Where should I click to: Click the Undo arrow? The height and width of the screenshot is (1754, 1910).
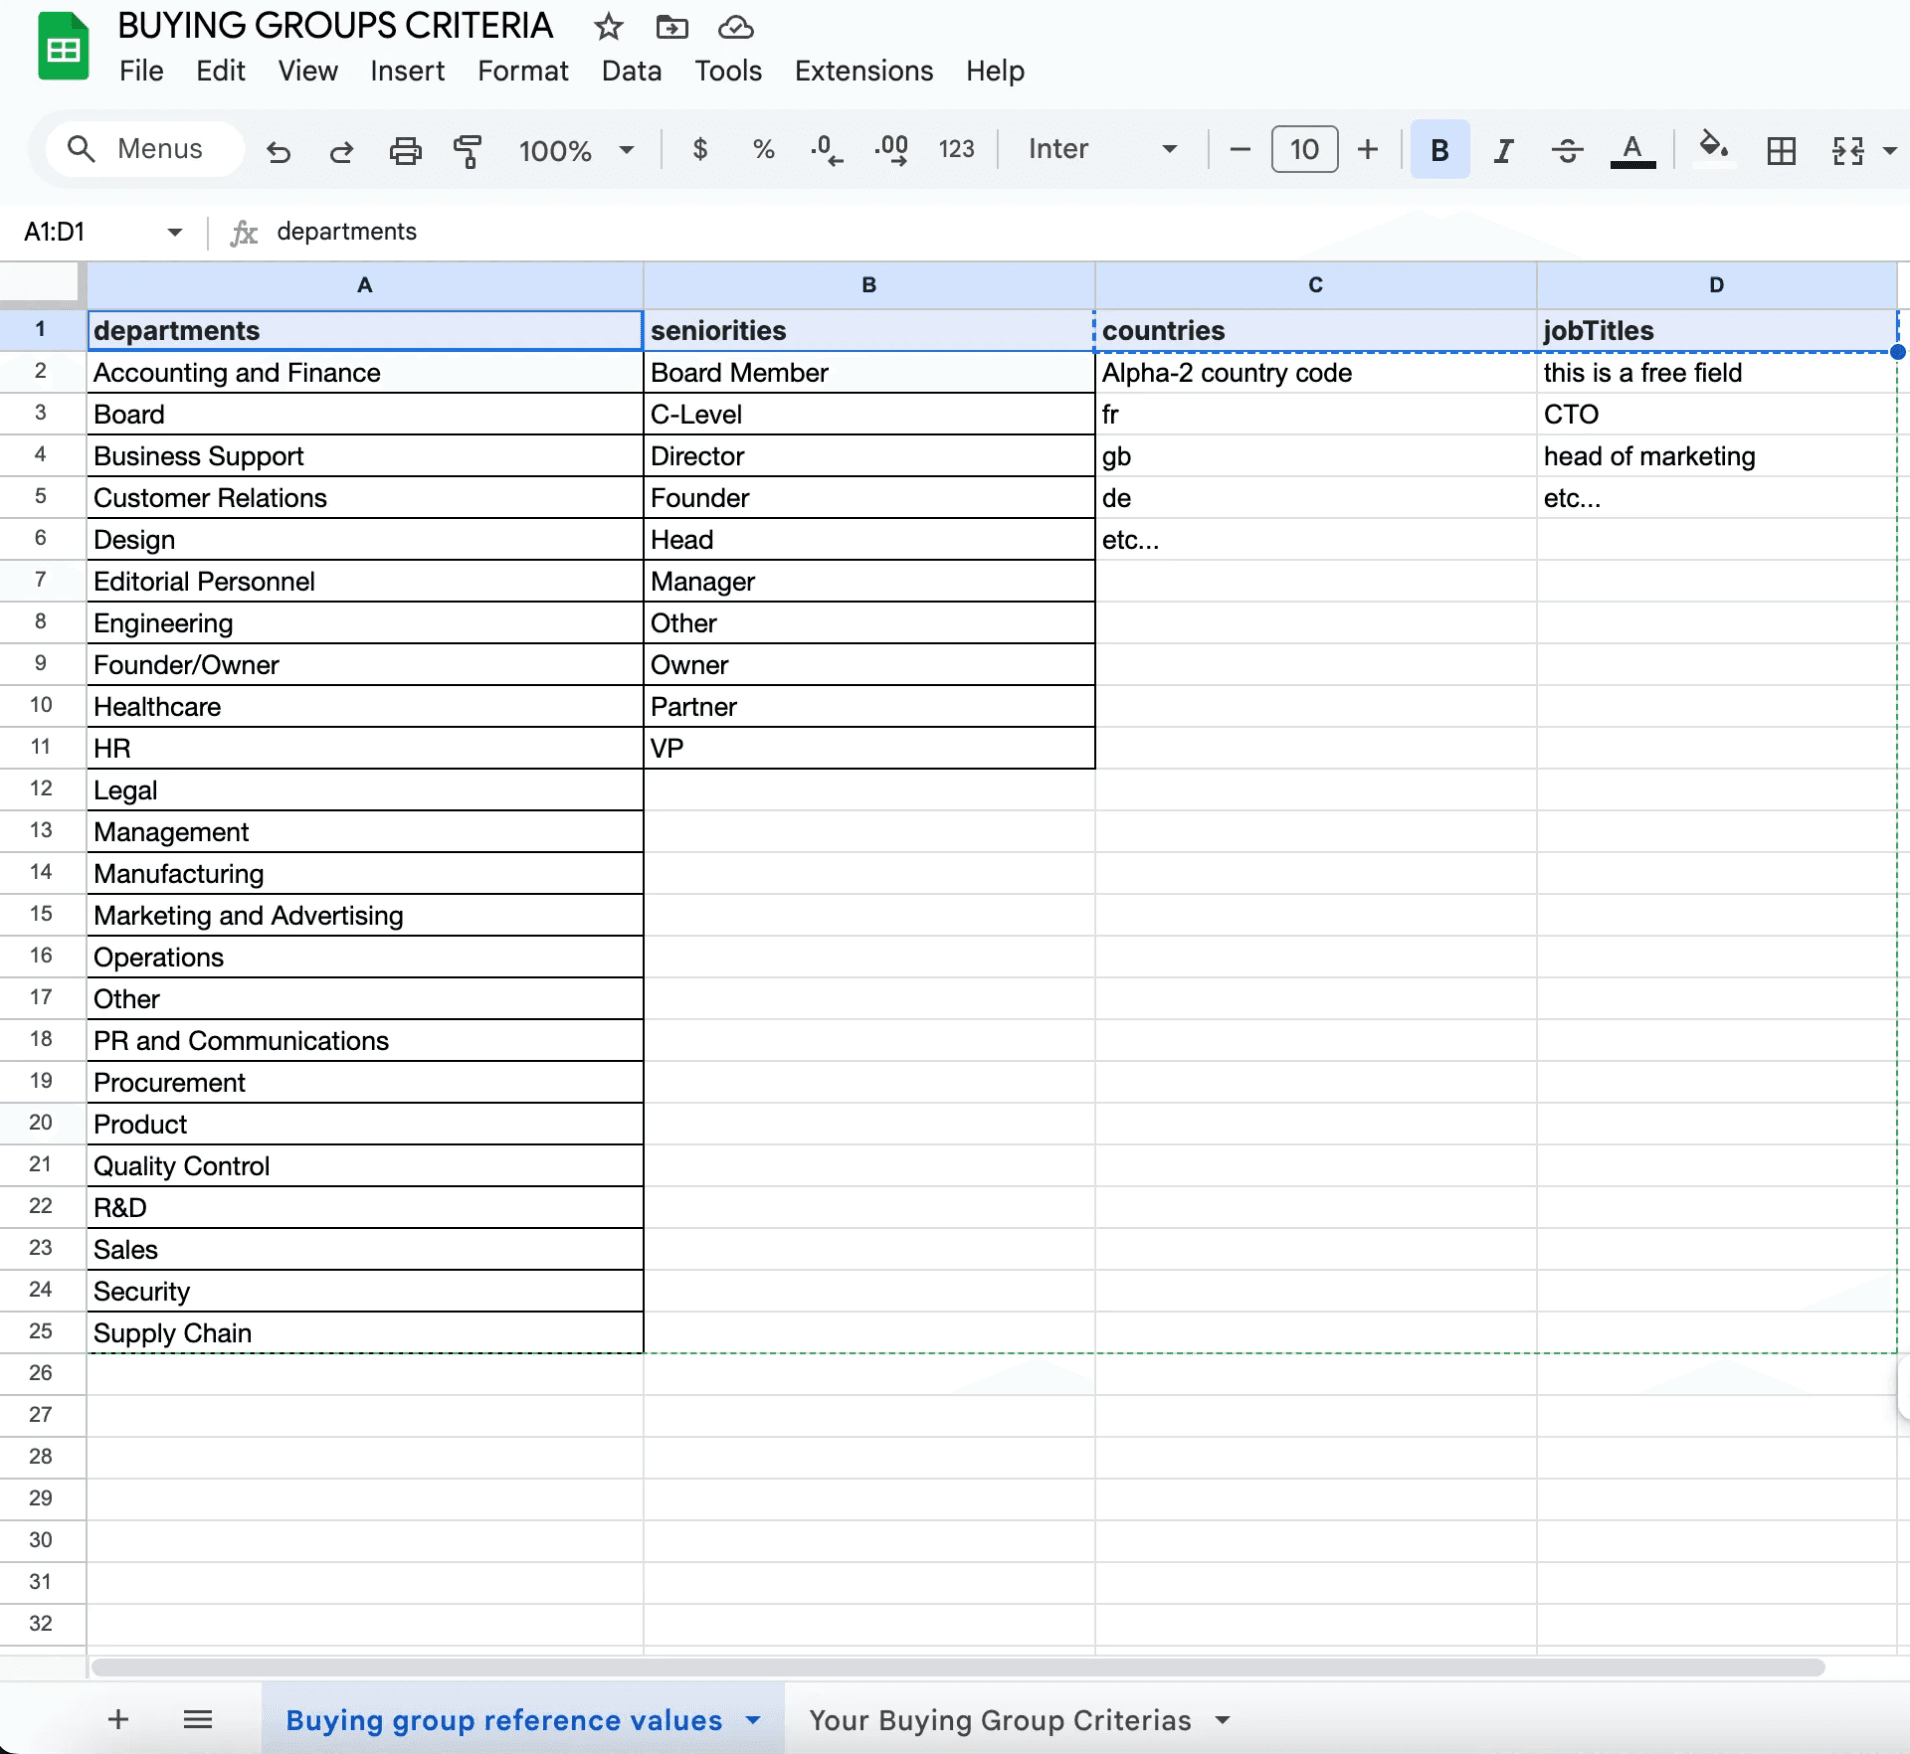278,150
